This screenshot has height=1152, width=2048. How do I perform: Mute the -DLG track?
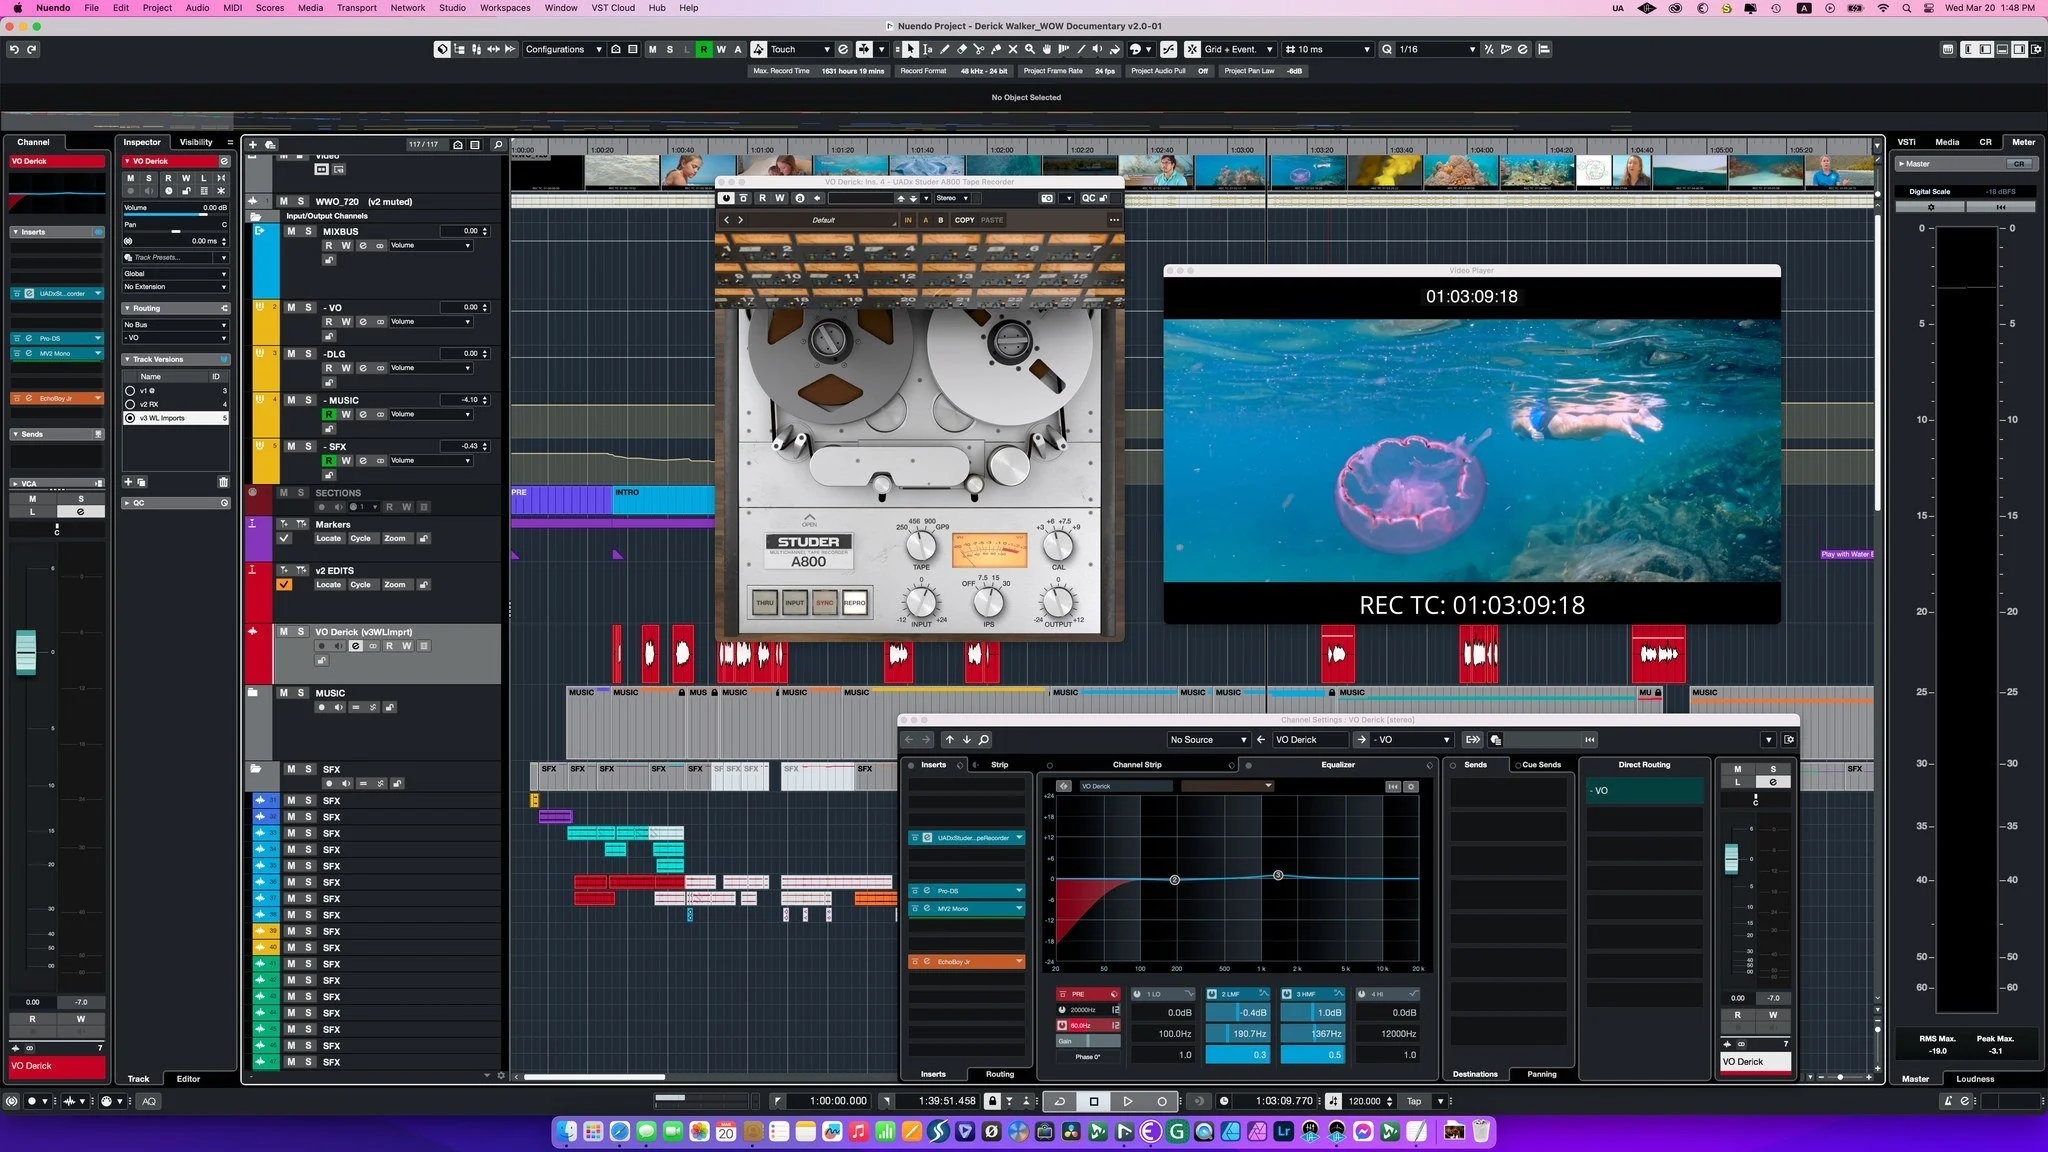[291, 354]
